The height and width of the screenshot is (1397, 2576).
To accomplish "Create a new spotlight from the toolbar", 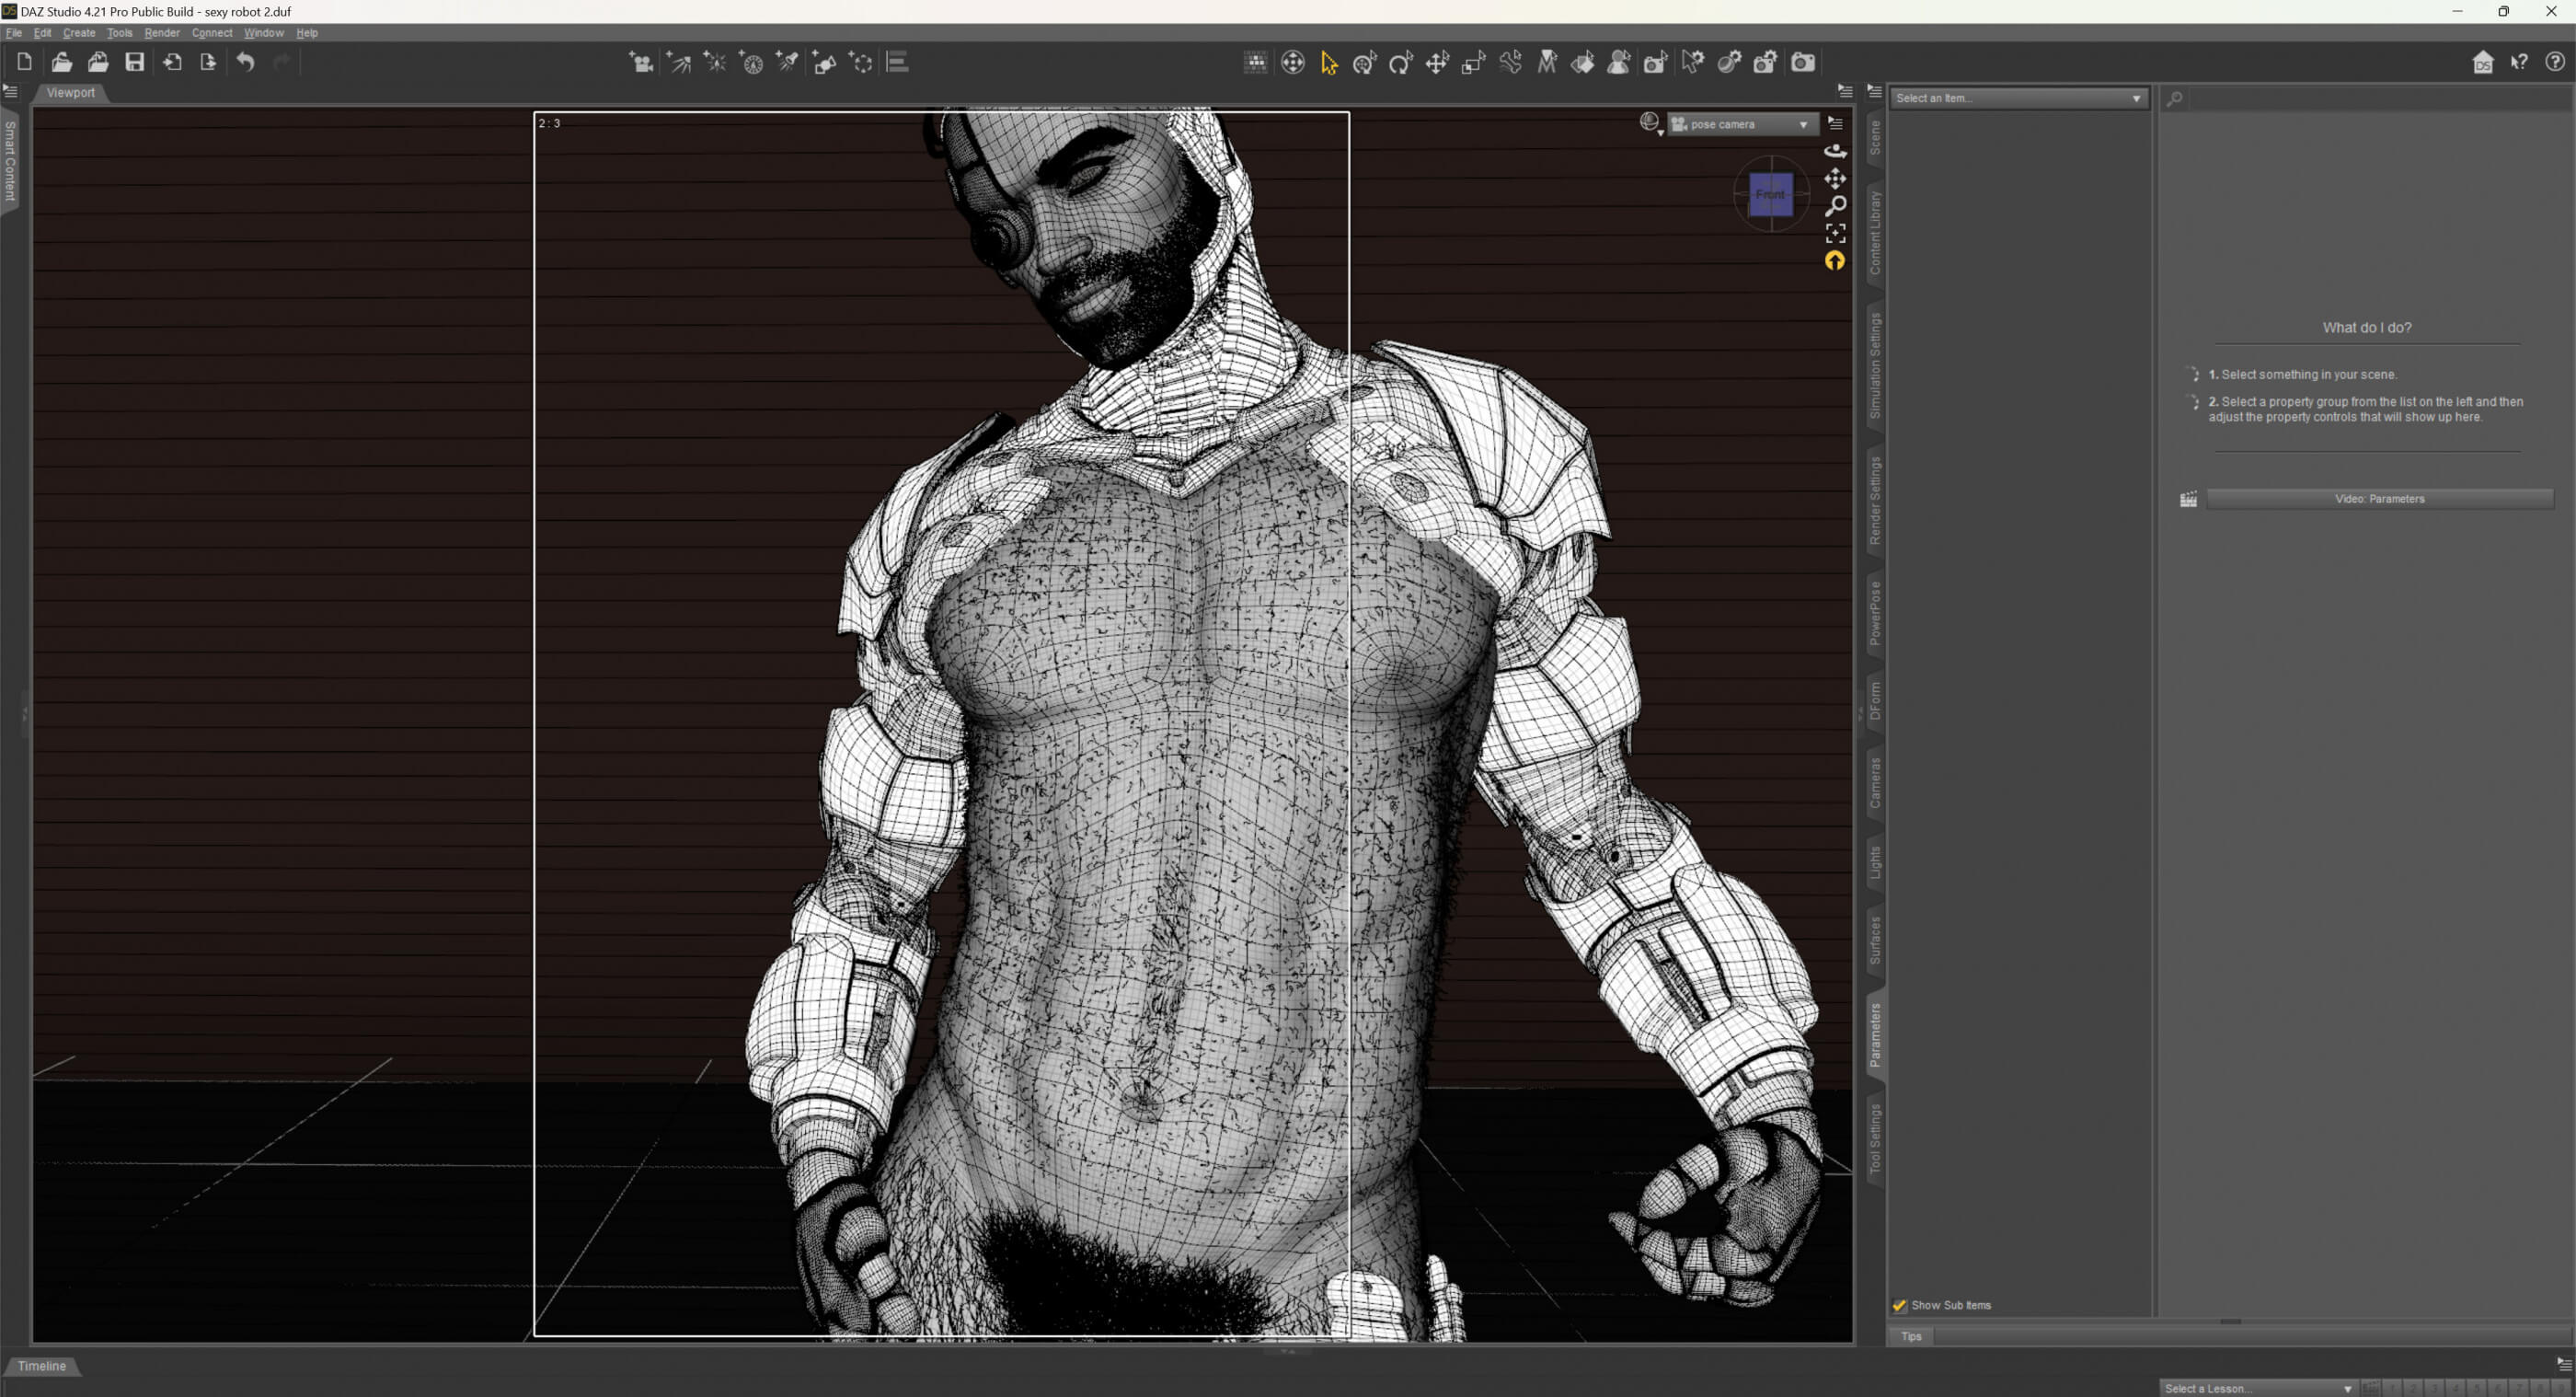I will (788, 63).
